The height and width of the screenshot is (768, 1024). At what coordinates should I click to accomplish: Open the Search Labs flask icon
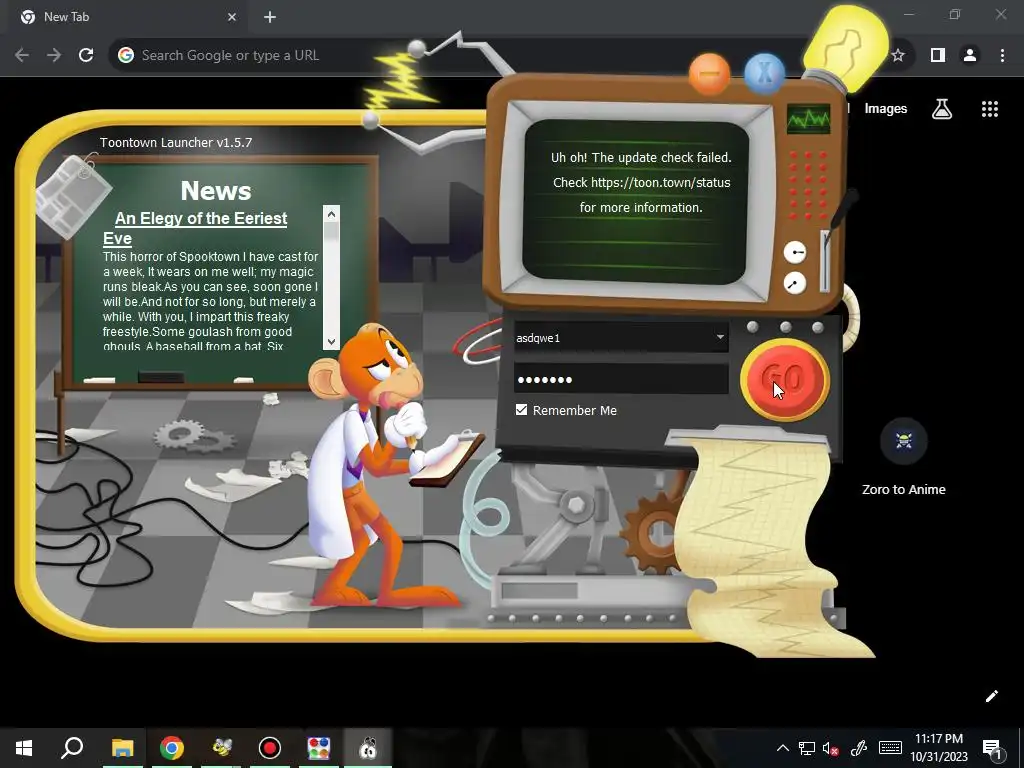coord(941,109)
